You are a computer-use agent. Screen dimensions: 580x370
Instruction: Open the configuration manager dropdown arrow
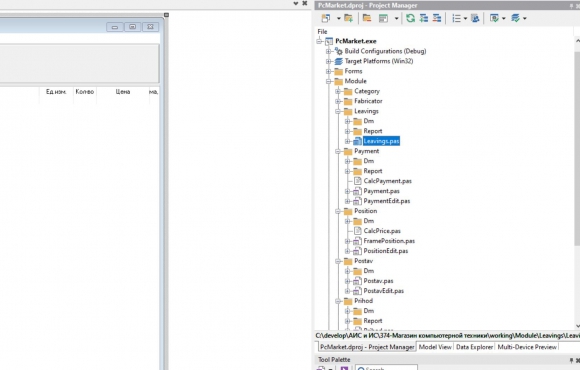[503, 18]
